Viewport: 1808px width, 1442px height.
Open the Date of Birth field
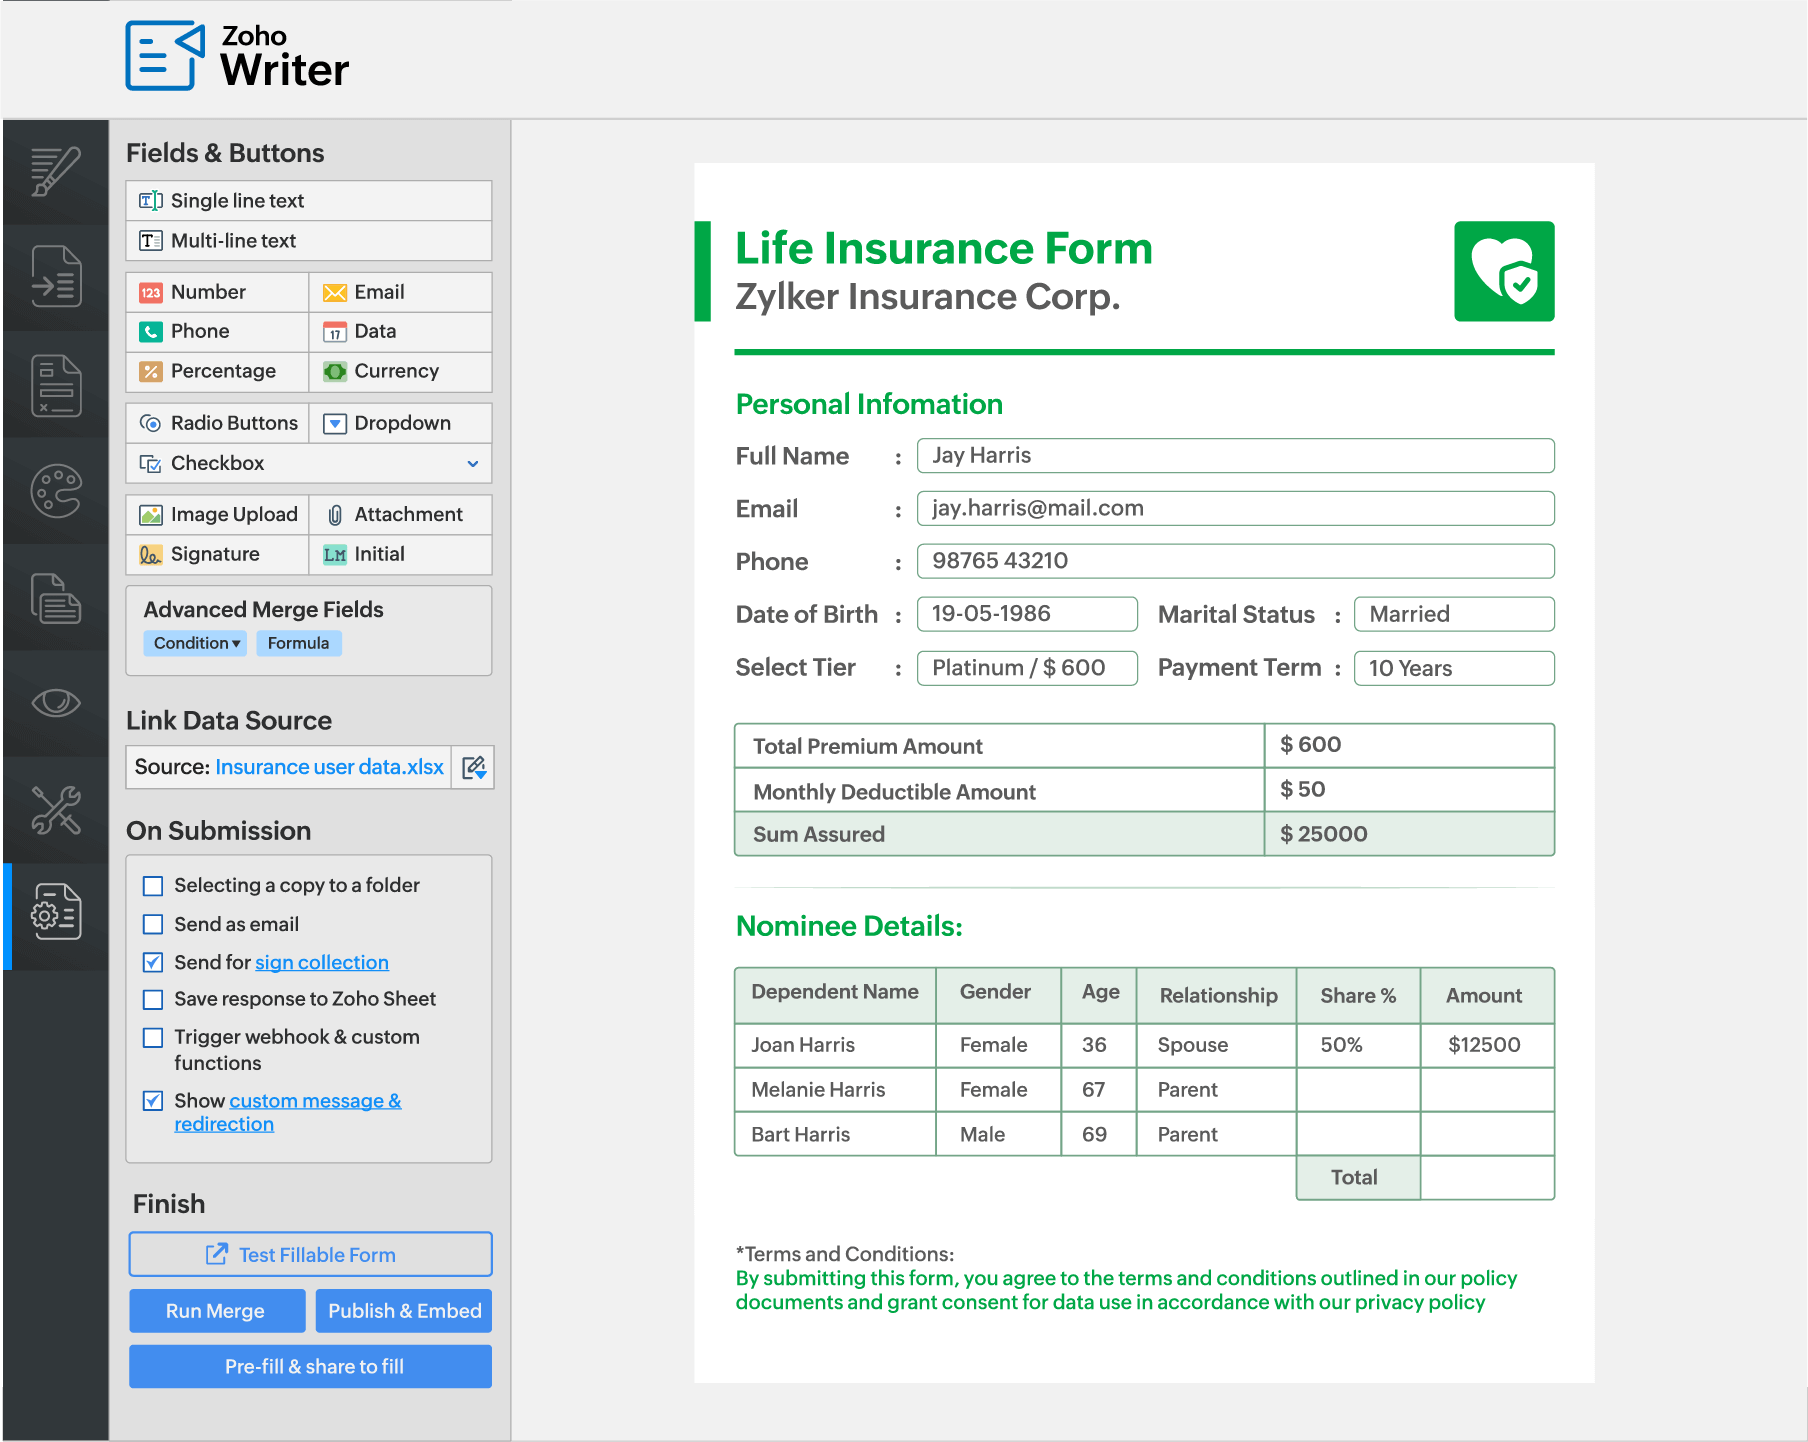point(1027,614)
